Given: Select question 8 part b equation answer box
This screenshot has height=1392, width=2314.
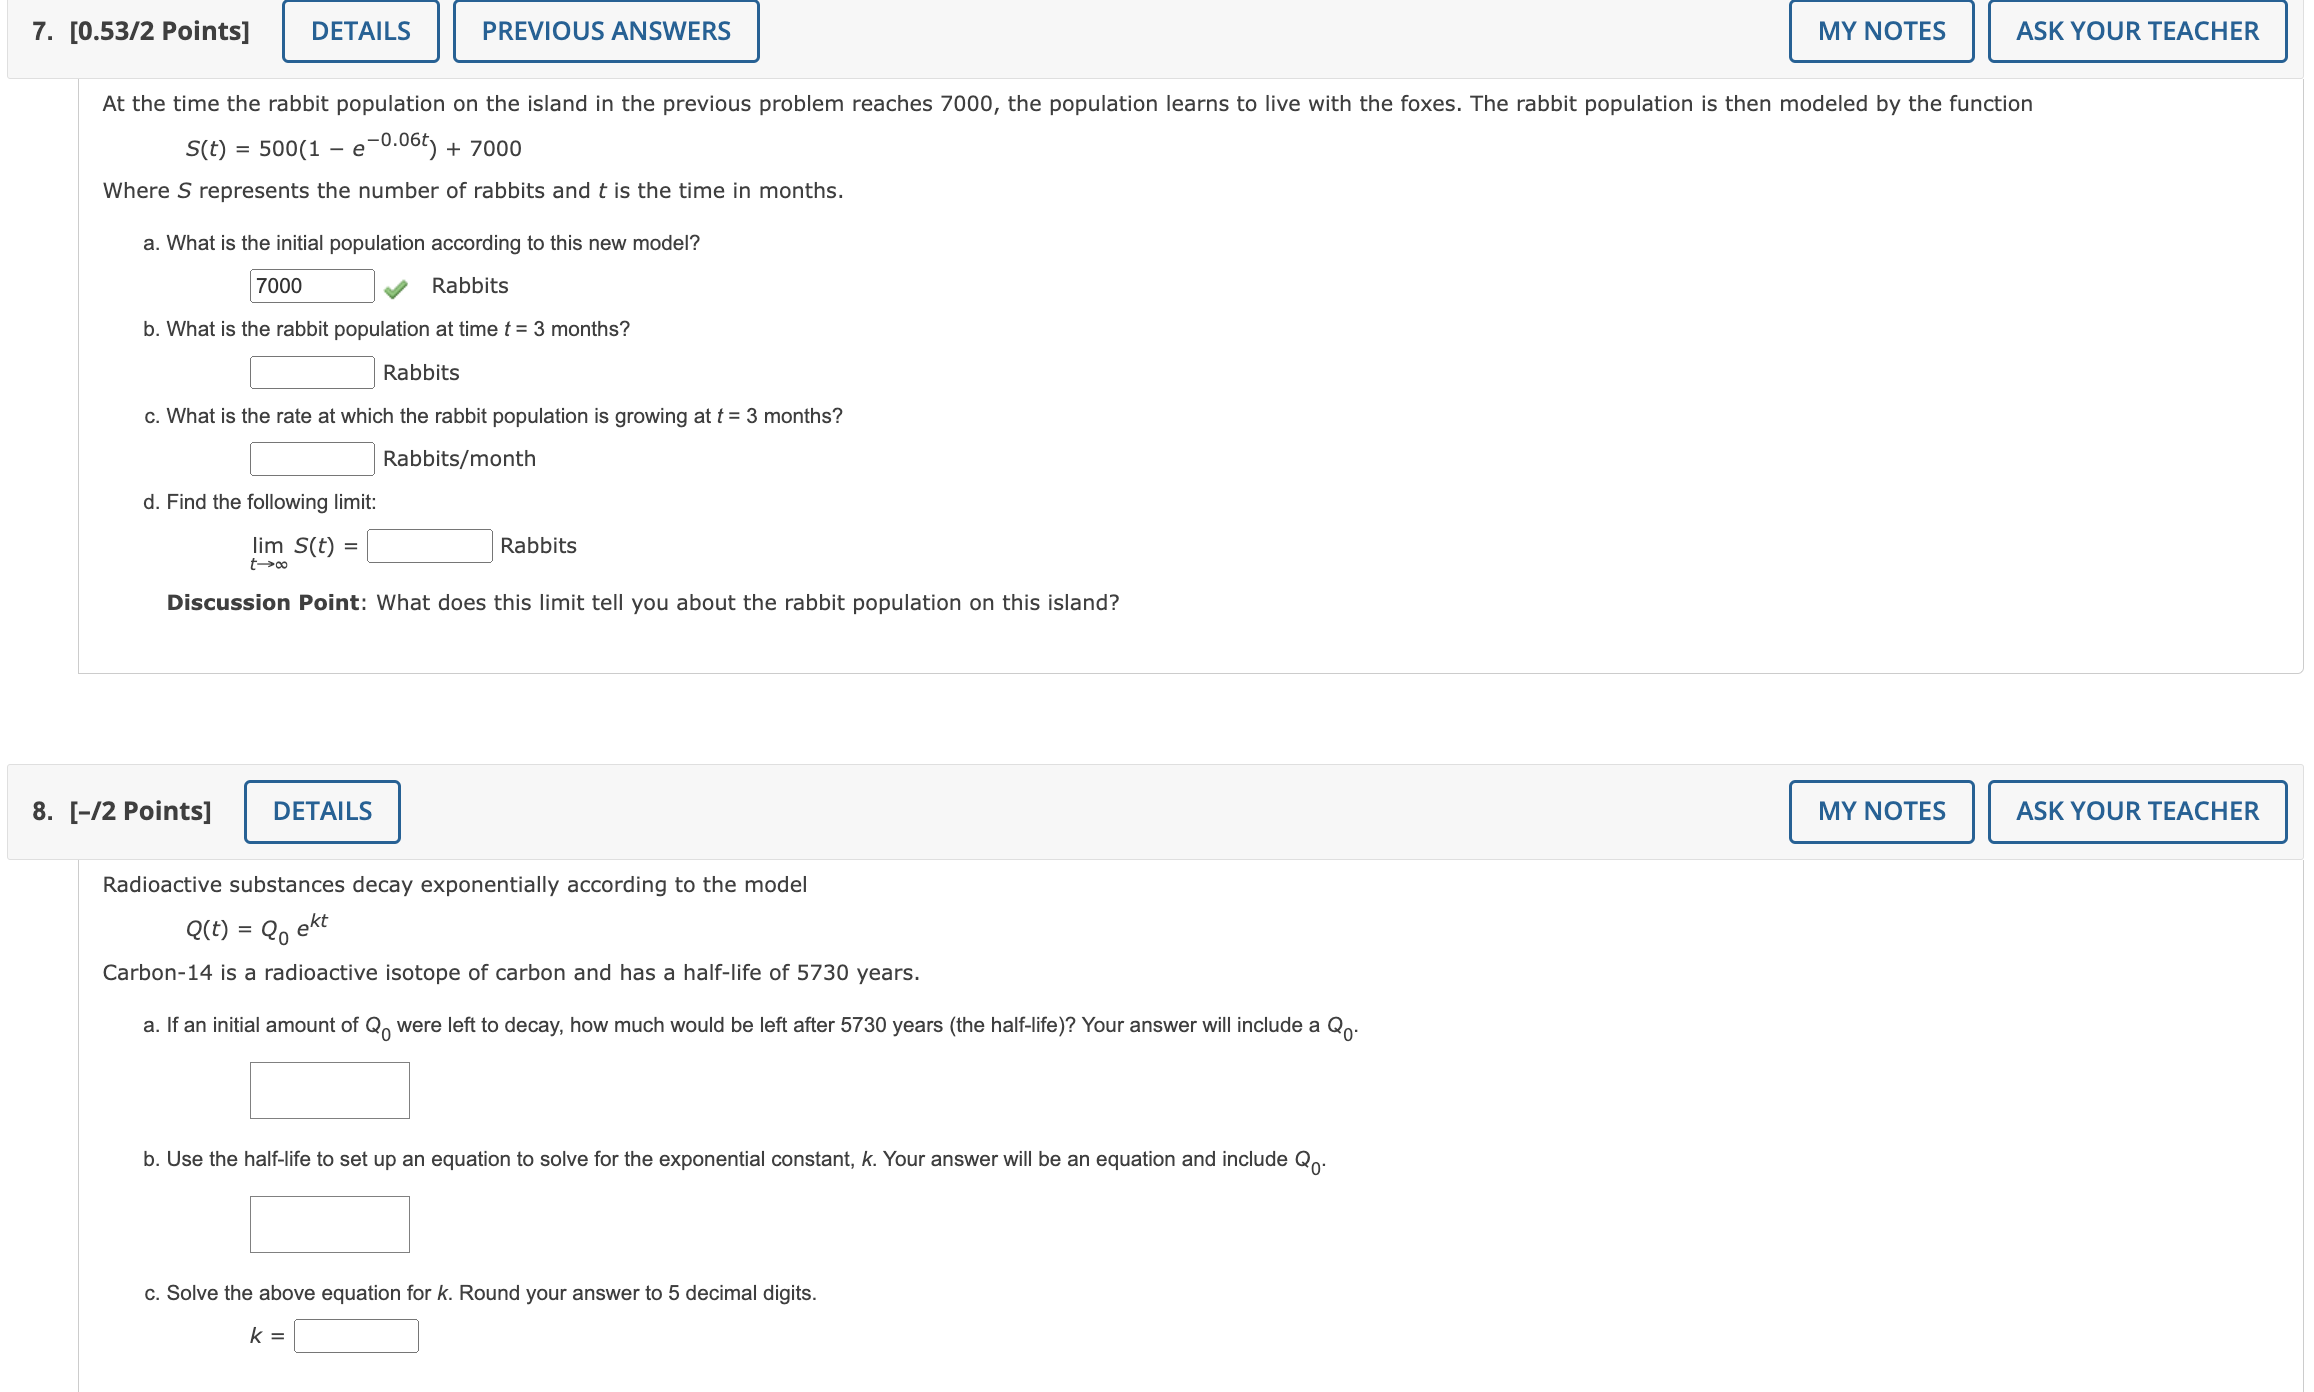Looking at the screenshot, I should point(328,1224).
